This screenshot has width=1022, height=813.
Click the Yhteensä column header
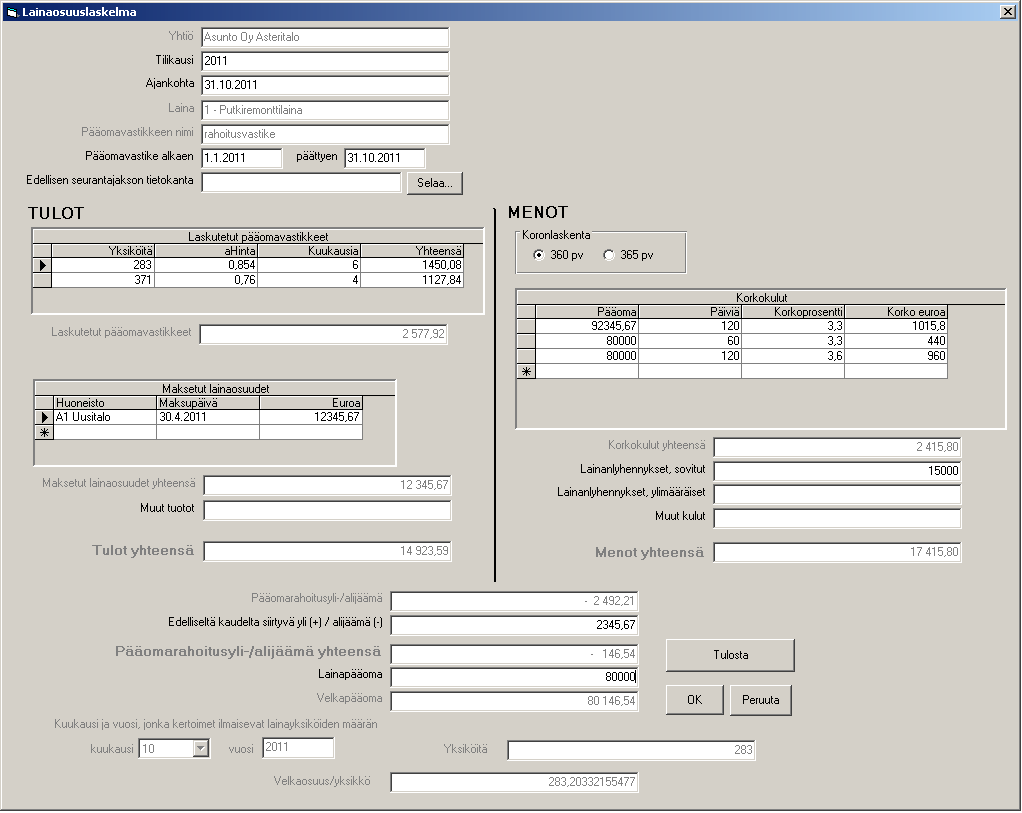[x=412, y=251]
